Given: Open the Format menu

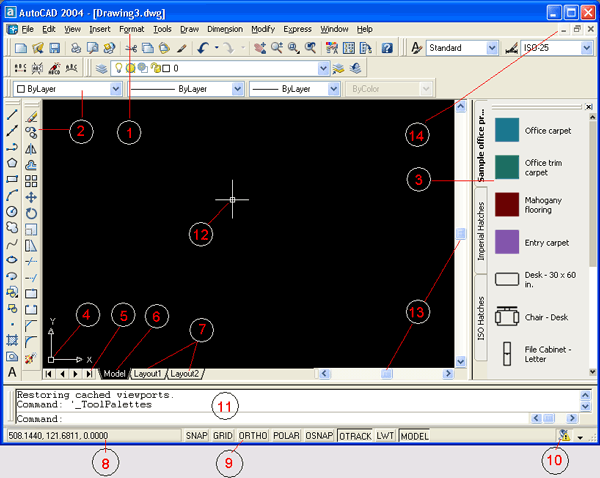Looking at the screenshot, I should [x=131, y=29].
